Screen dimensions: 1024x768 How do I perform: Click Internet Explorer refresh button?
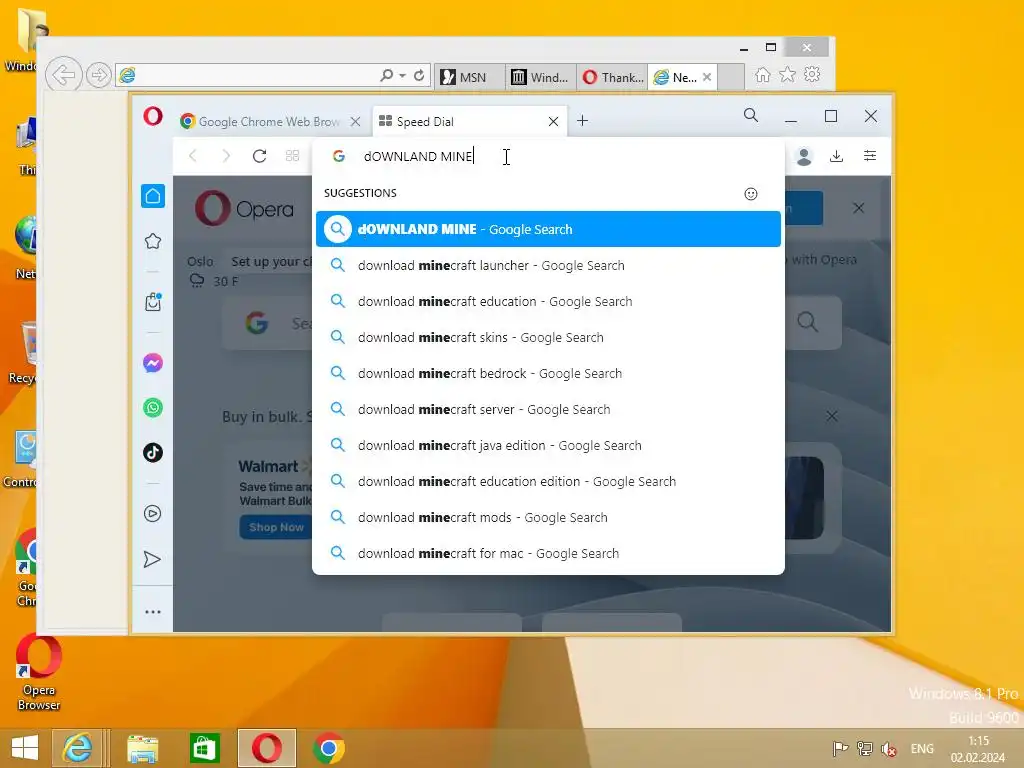(x=419, y=76)
